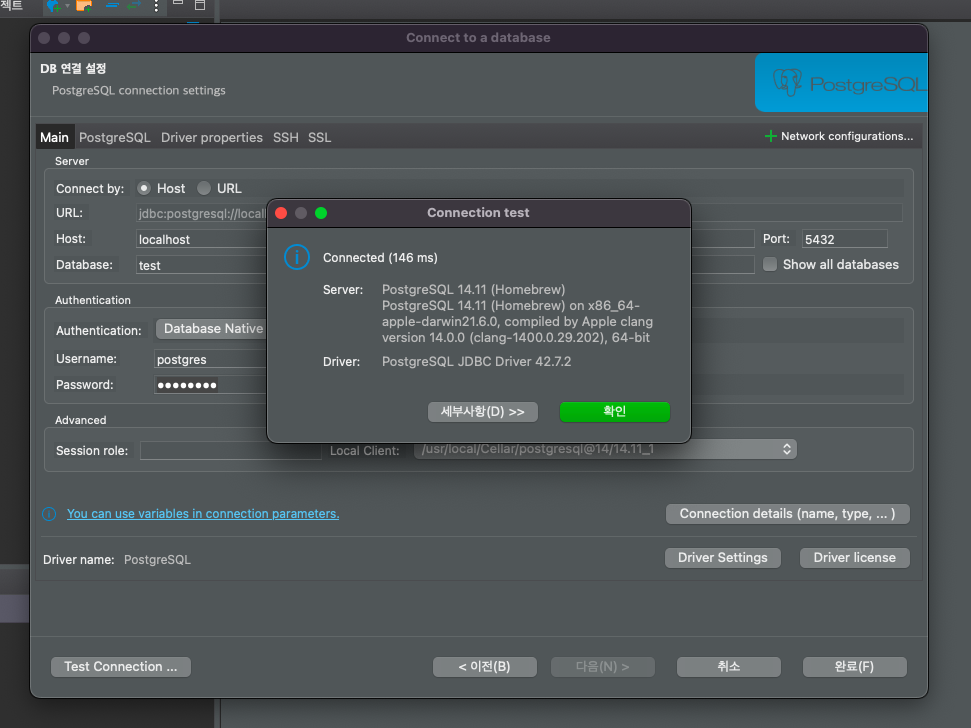Click the info icon in Connection test dialog
The height and width of the screenshot is (728, 971).
297,257
